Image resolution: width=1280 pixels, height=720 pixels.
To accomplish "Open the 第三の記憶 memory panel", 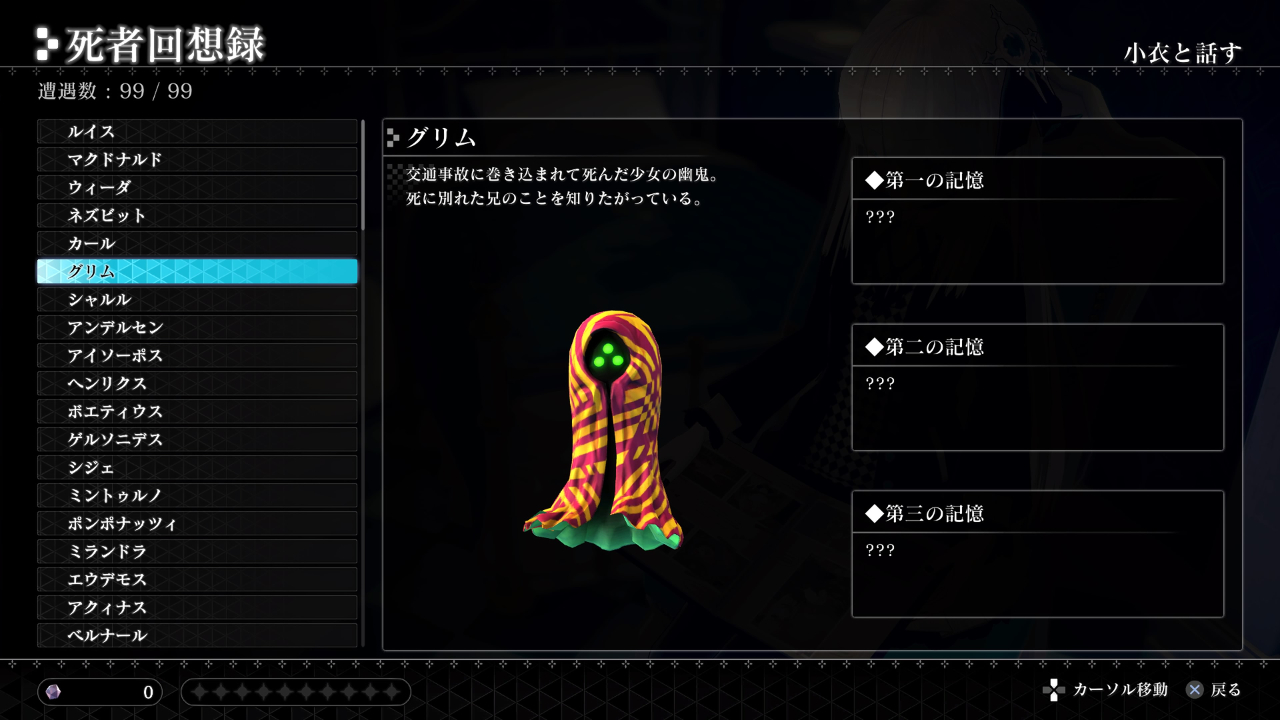I will click(x=1038, y=554).
